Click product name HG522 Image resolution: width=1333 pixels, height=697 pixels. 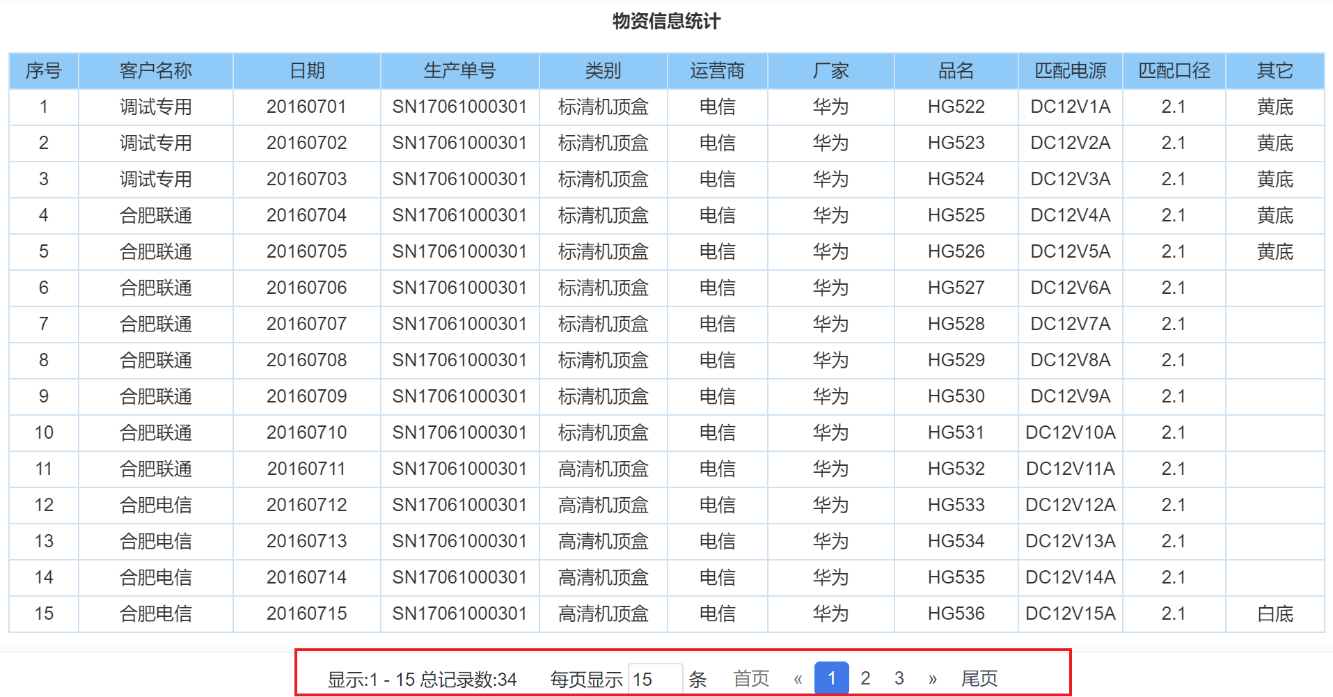[956, 107]
